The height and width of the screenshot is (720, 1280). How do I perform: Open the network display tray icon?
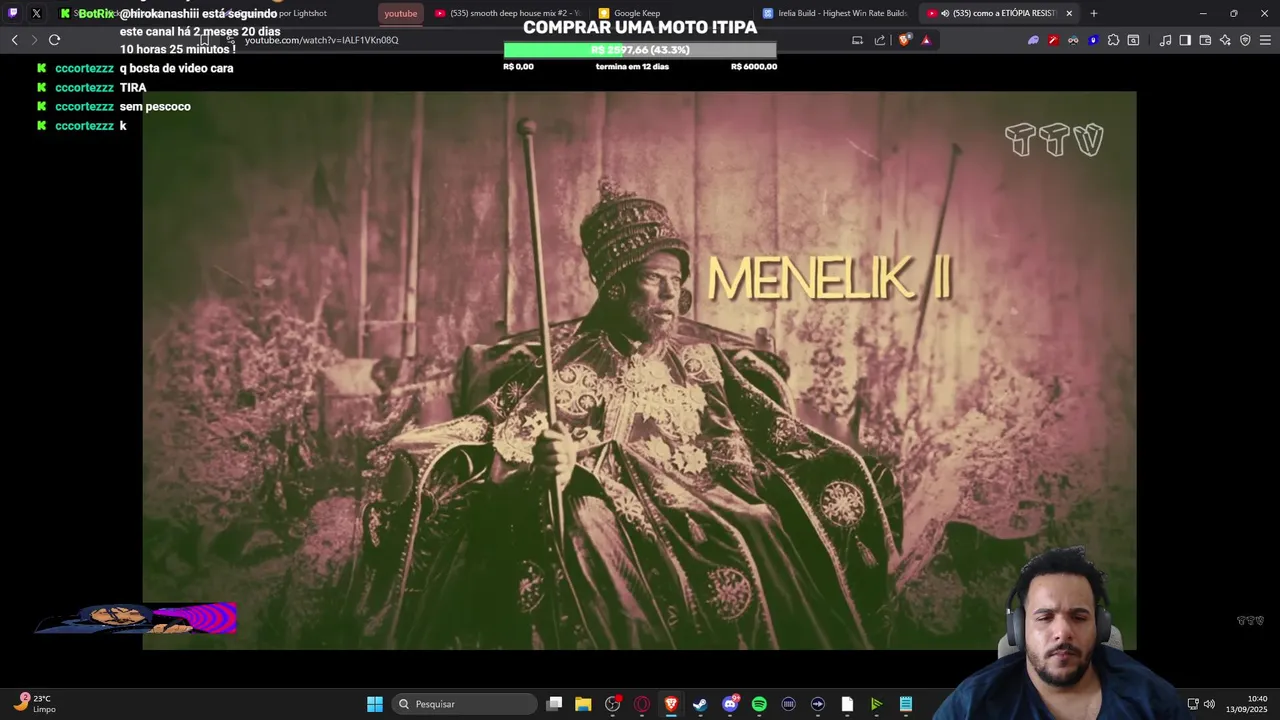coord(1193,704)
